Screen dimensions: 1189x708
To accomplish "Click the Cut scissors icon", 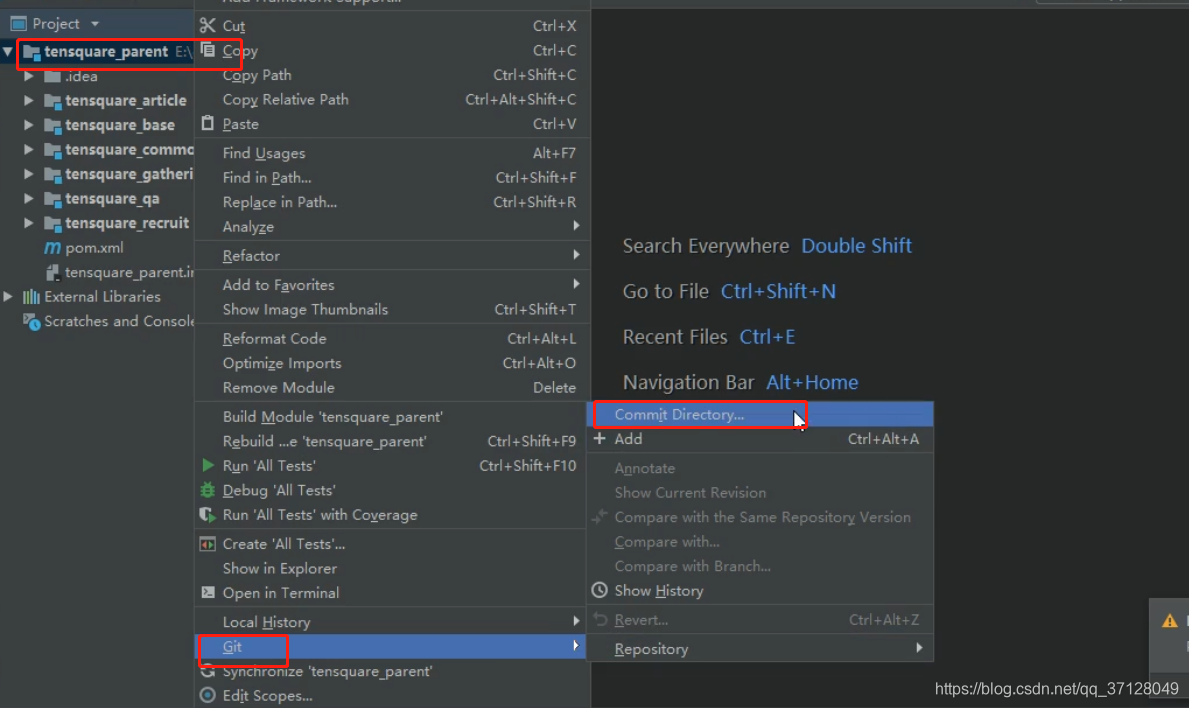I will [207, 25].
